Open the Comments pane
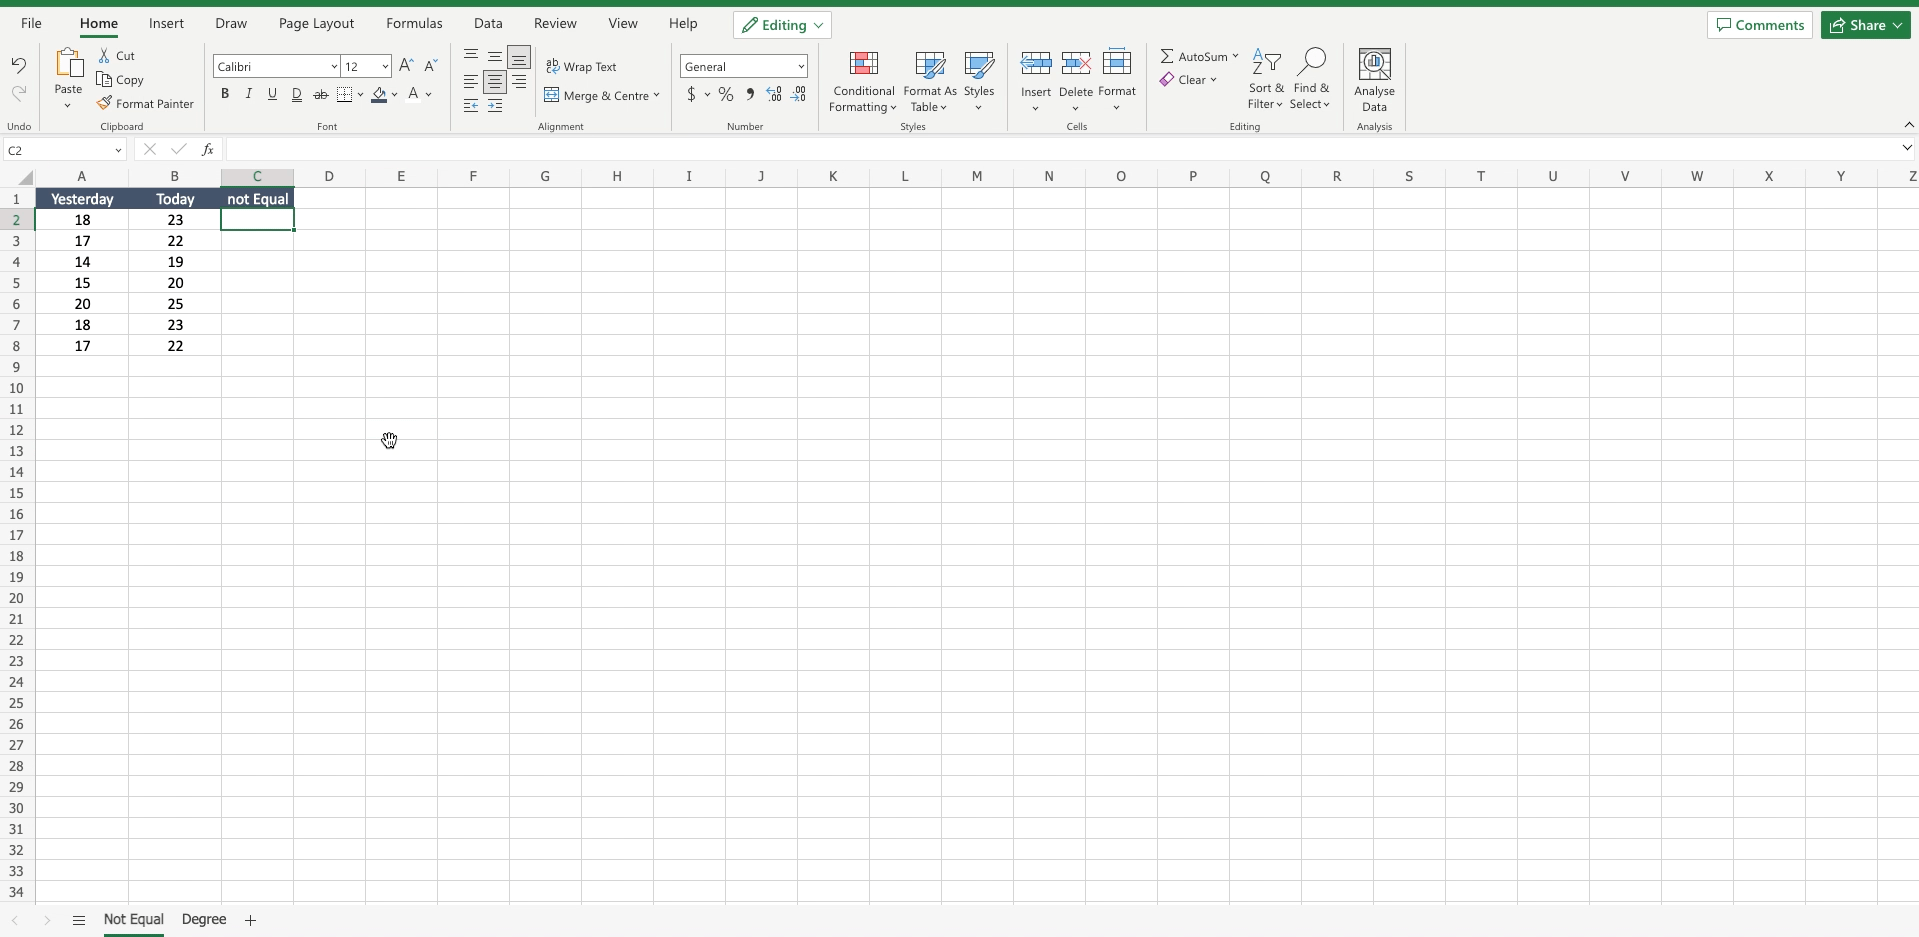The width and height of the screenshot is (1919, 937). [1759, 24]
